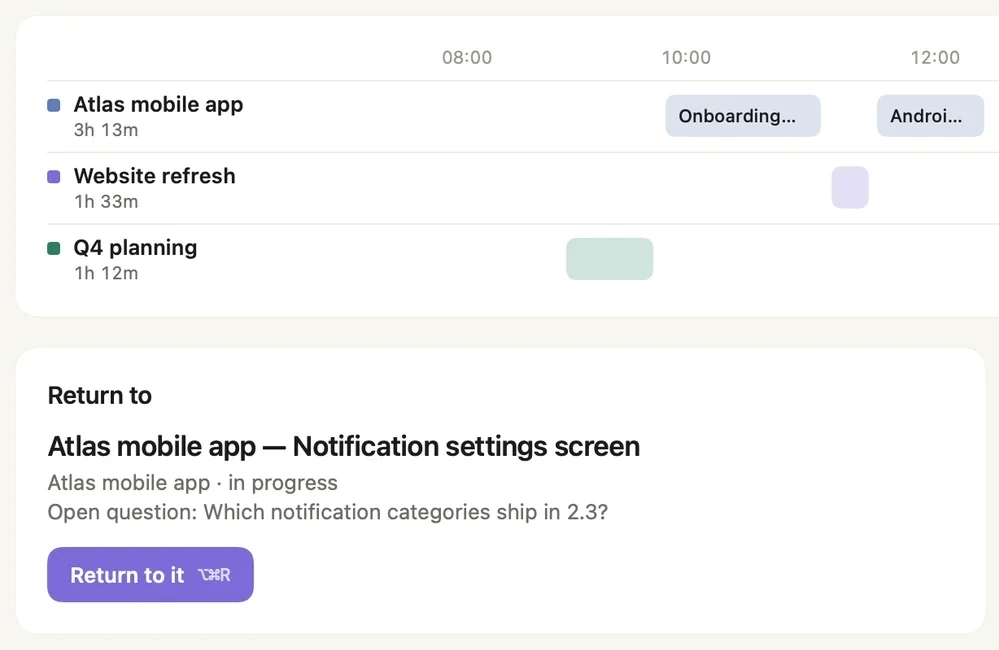Click the blue Atlas mobile app color dot
Screen dimensions: 999x650
(x=54, y=105)
